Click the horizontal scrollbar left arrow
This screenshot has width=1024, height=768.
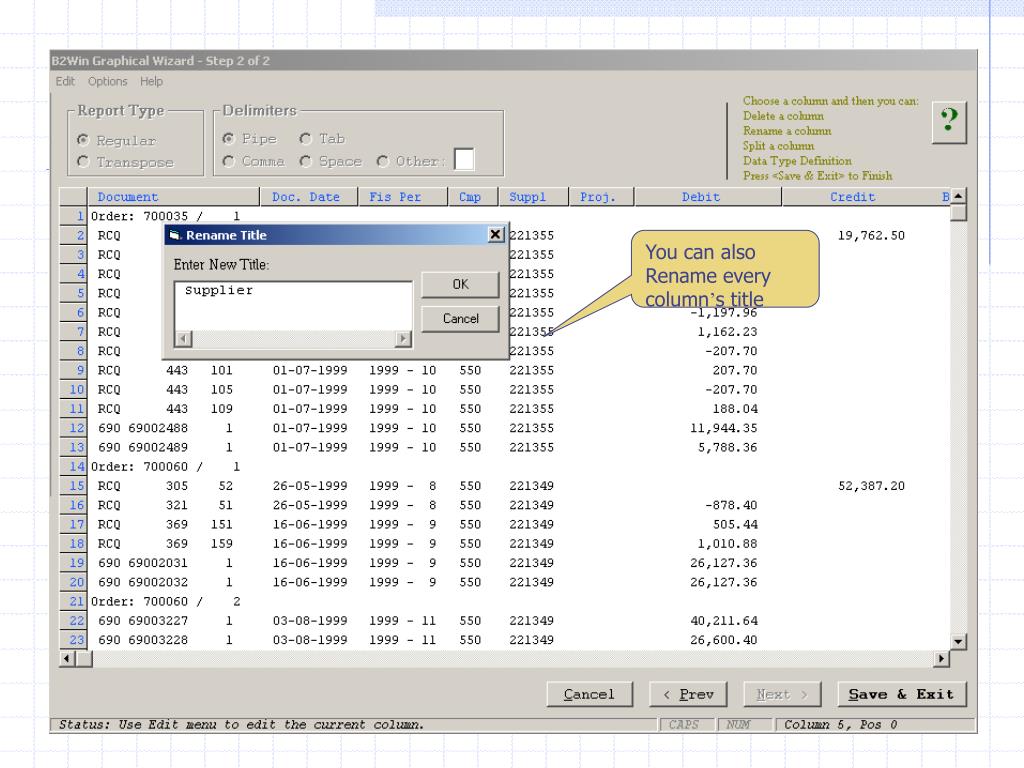67,658
